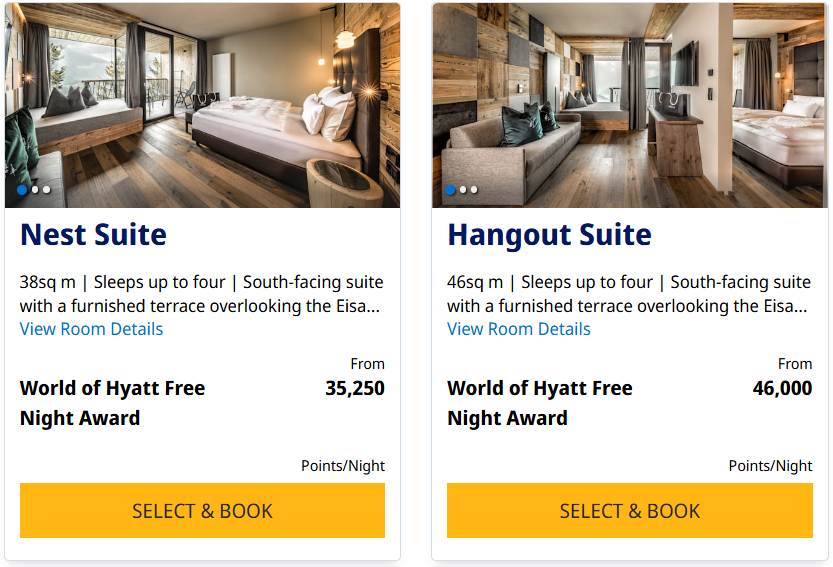Click the 35,250 points price
Screen dimensions: 833x567
click(355, 388)
